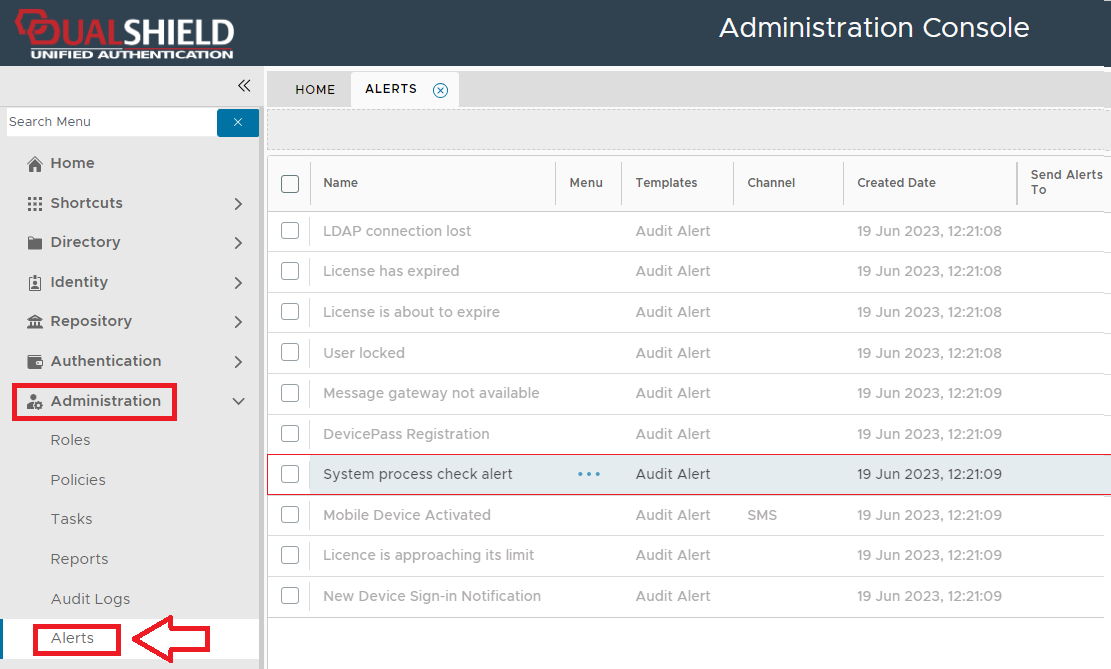This screenshot has width=1111, height=669.
Task: Expand the Shortcuts submenu arrow
Action: (x=238, y=204)
